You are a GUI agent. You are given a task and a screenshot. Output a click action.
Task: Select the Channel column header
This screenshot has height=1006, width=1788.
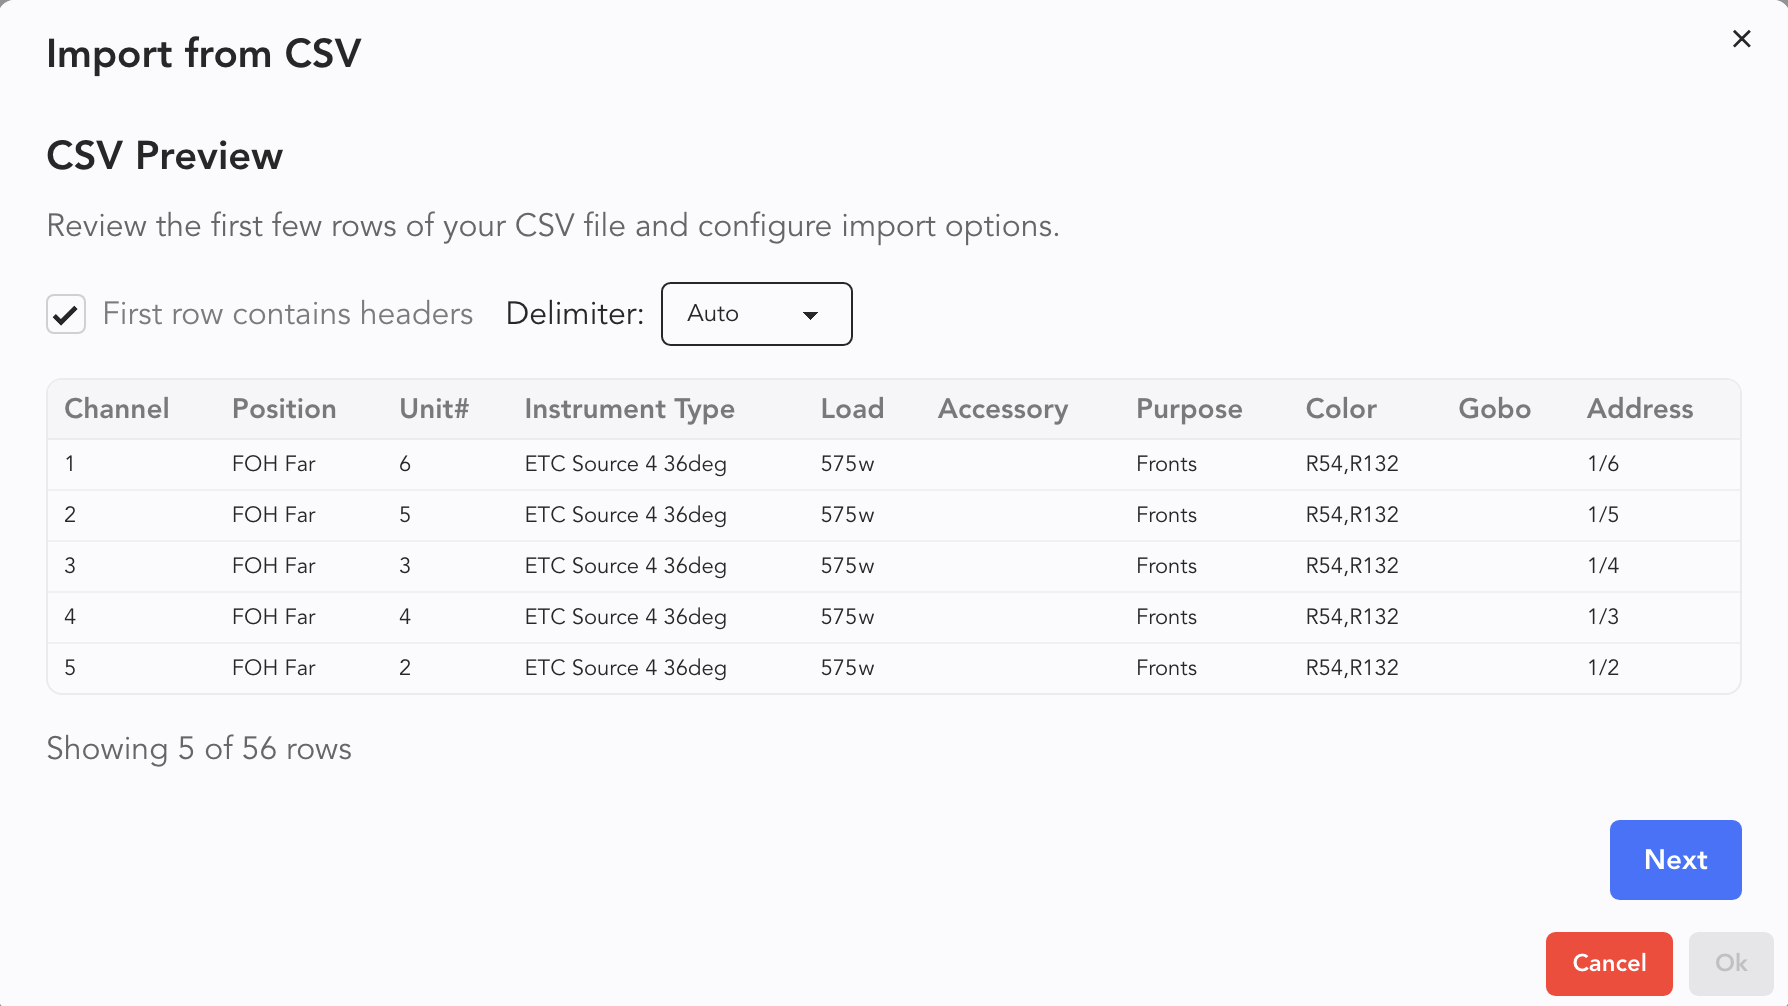(x=117, y=409)
